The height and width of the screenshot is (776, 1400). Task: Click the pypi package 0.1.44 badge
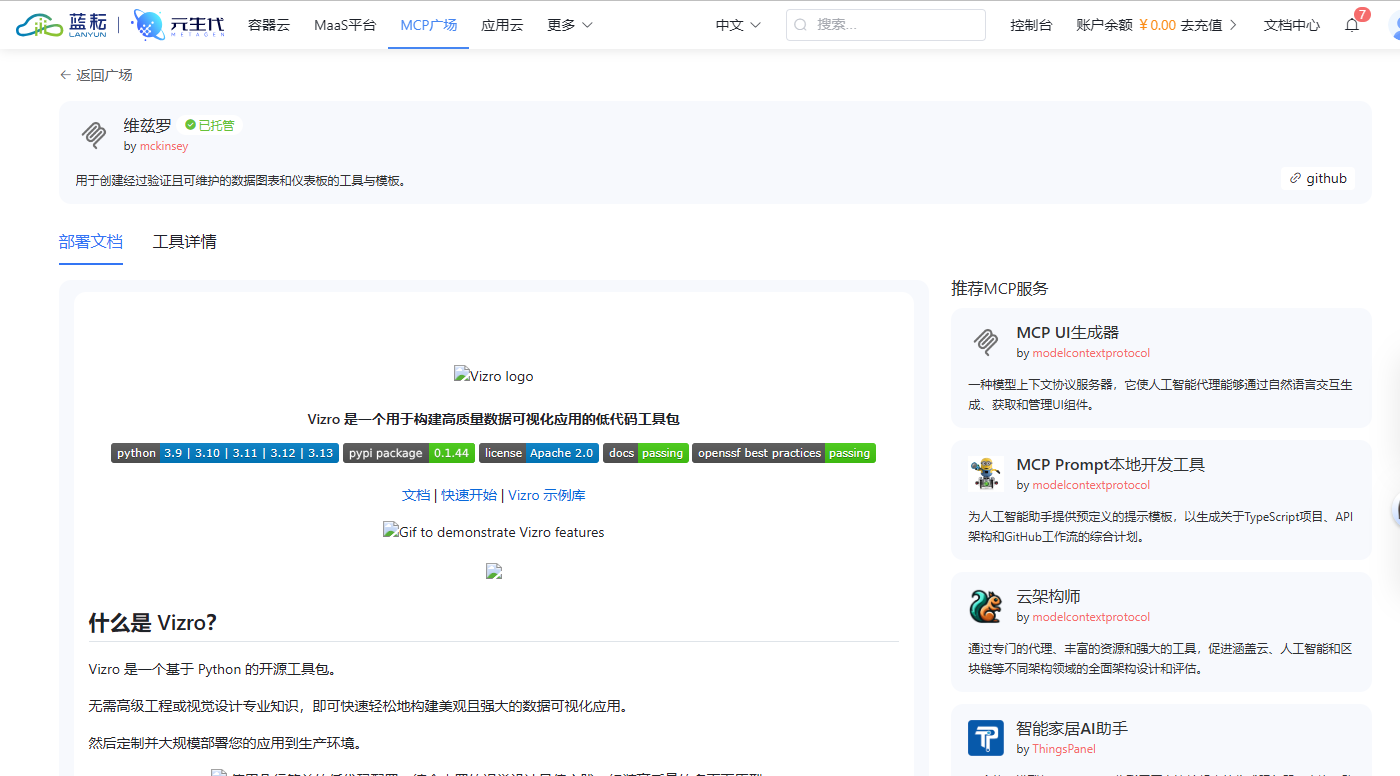click(408, 453)
